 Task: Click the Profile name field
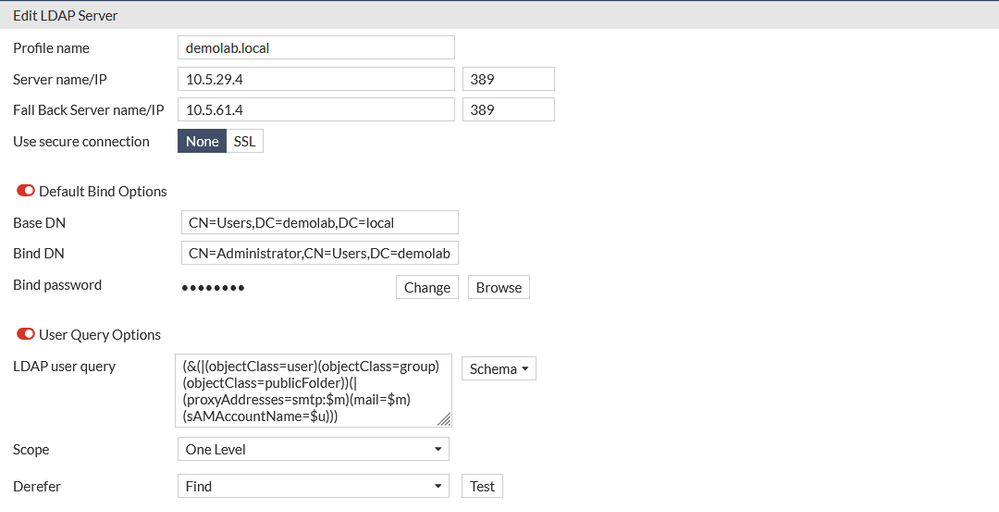315,48
